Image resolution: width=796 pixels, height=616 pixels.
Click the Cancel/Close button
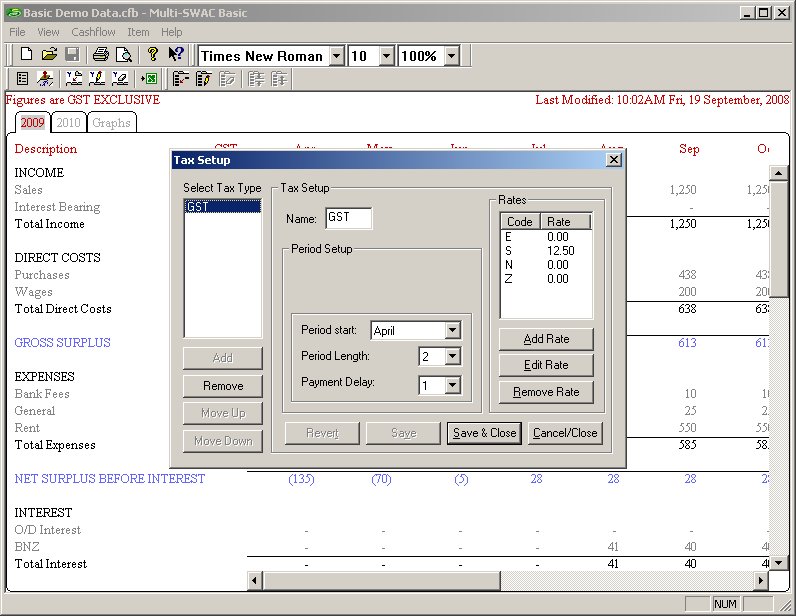pyautogui.click(x=565, y=433)
